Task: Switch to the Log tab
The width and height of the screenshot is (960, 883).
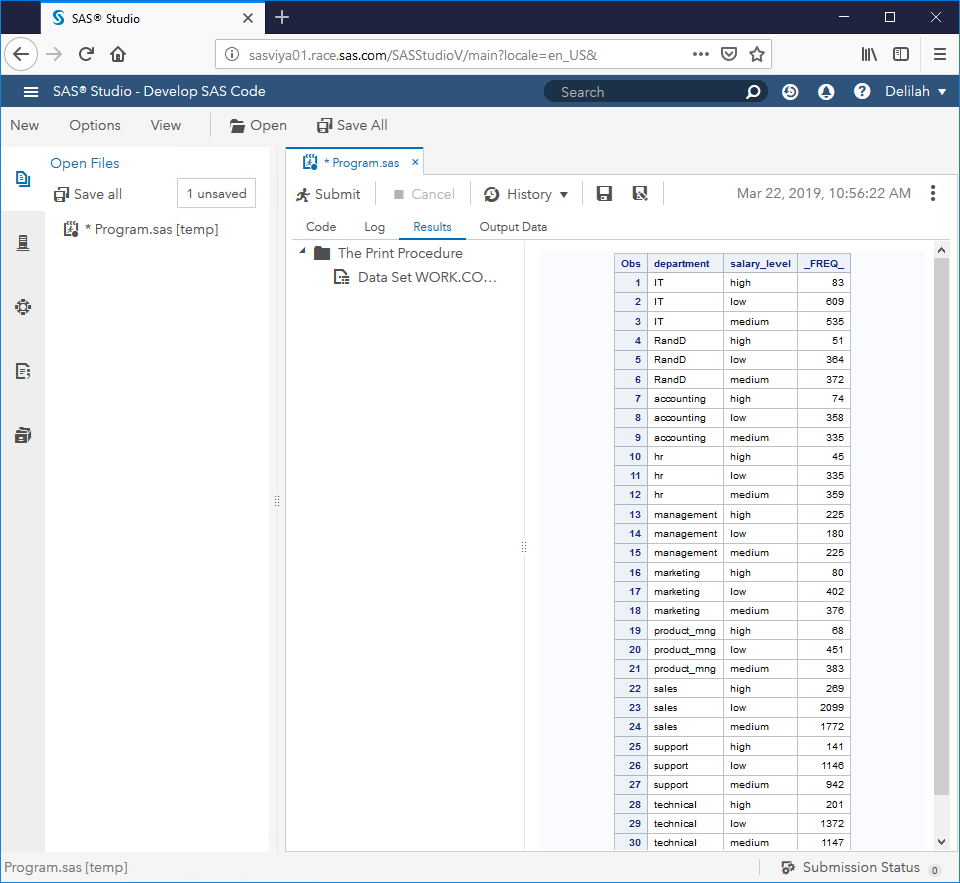Action: click(374, 227)
